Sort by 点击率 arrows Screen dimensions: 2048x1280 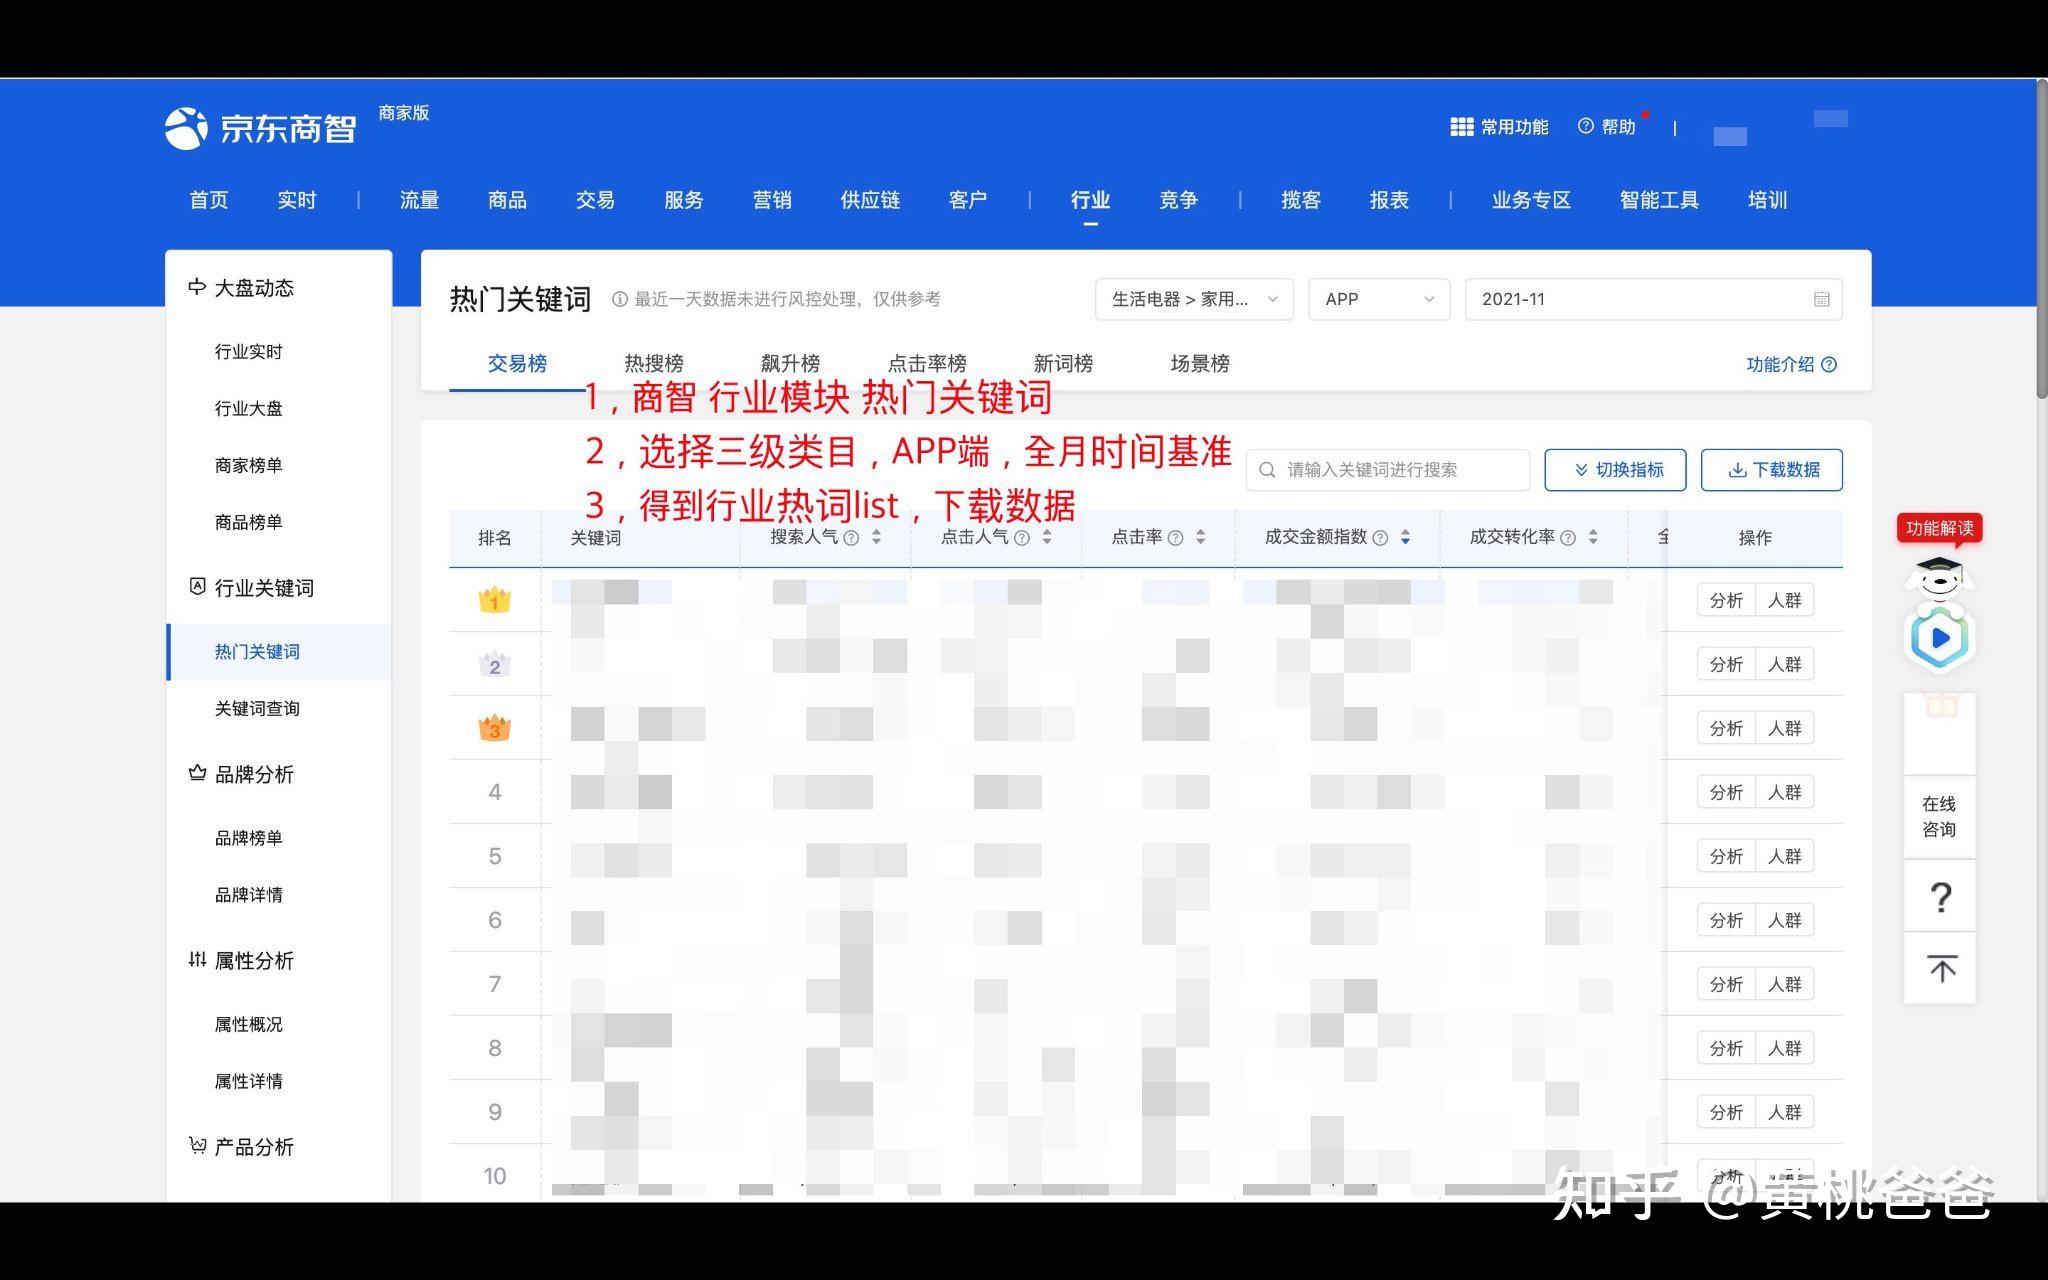(1200, 537)
